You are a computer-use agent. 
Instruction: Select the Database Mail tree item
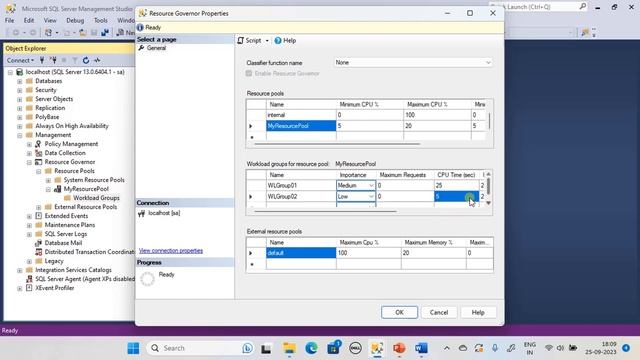63,243
